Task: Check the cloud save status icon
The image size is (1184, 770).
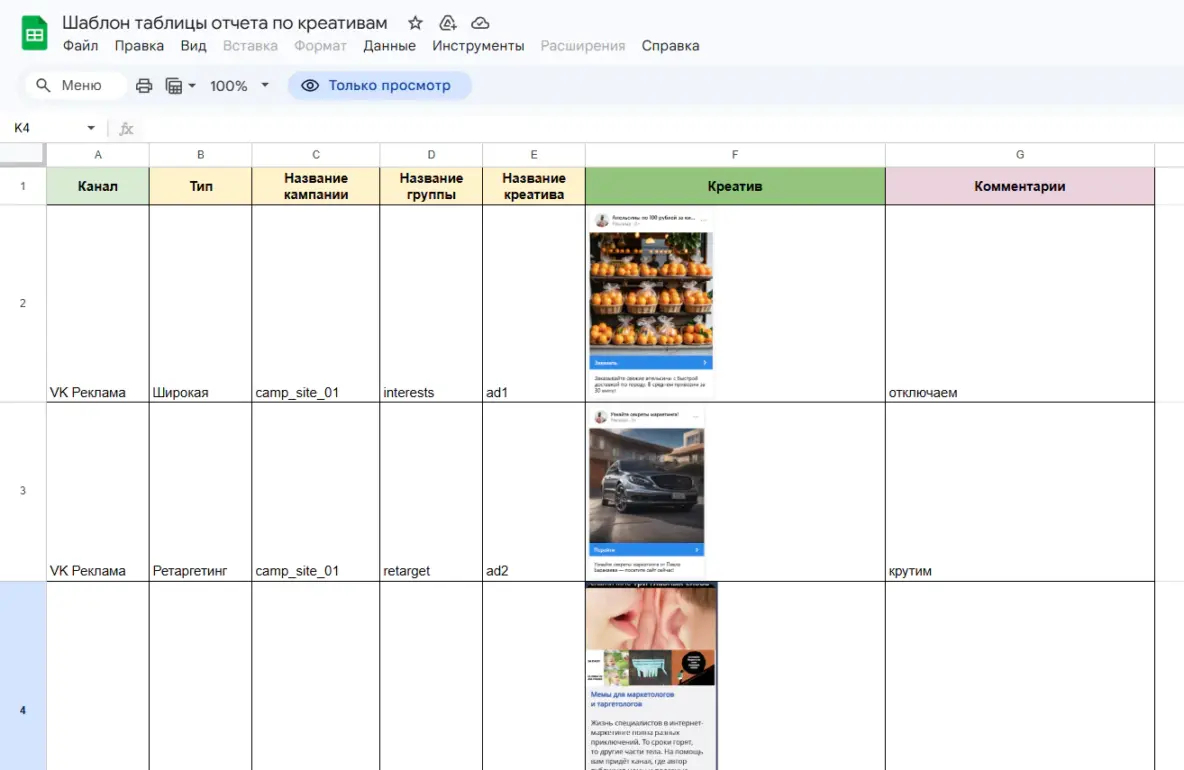Action: (479, 23)
